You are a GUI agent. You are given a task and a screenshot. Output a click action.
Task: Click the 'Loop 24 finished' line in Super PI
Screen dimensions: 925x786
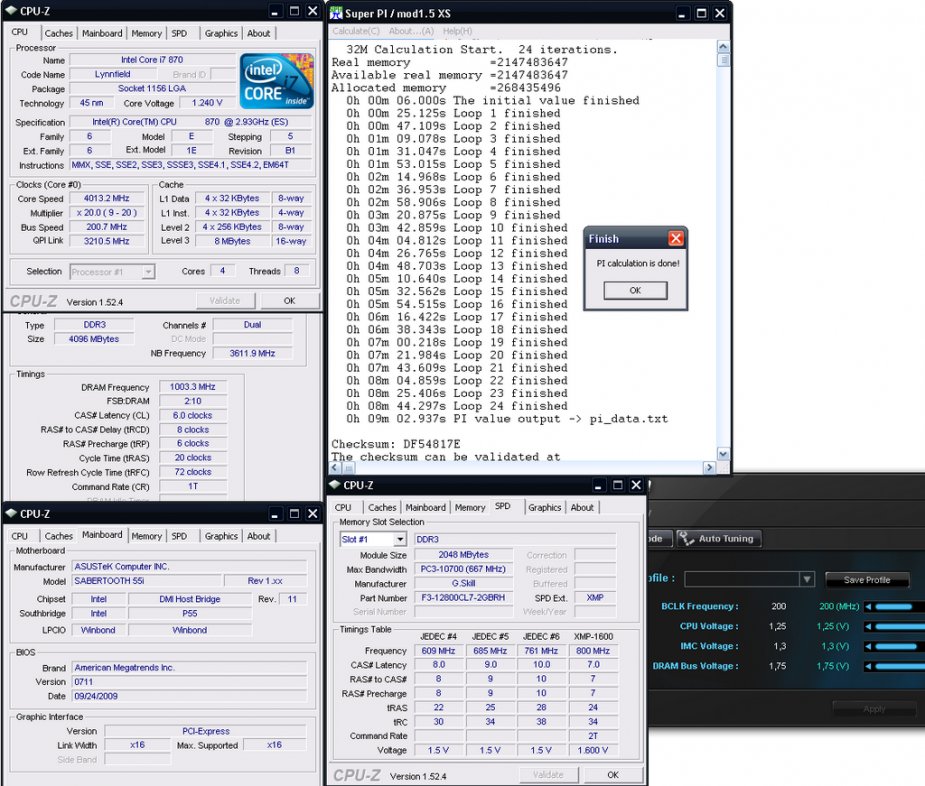[x=457, y=406]
